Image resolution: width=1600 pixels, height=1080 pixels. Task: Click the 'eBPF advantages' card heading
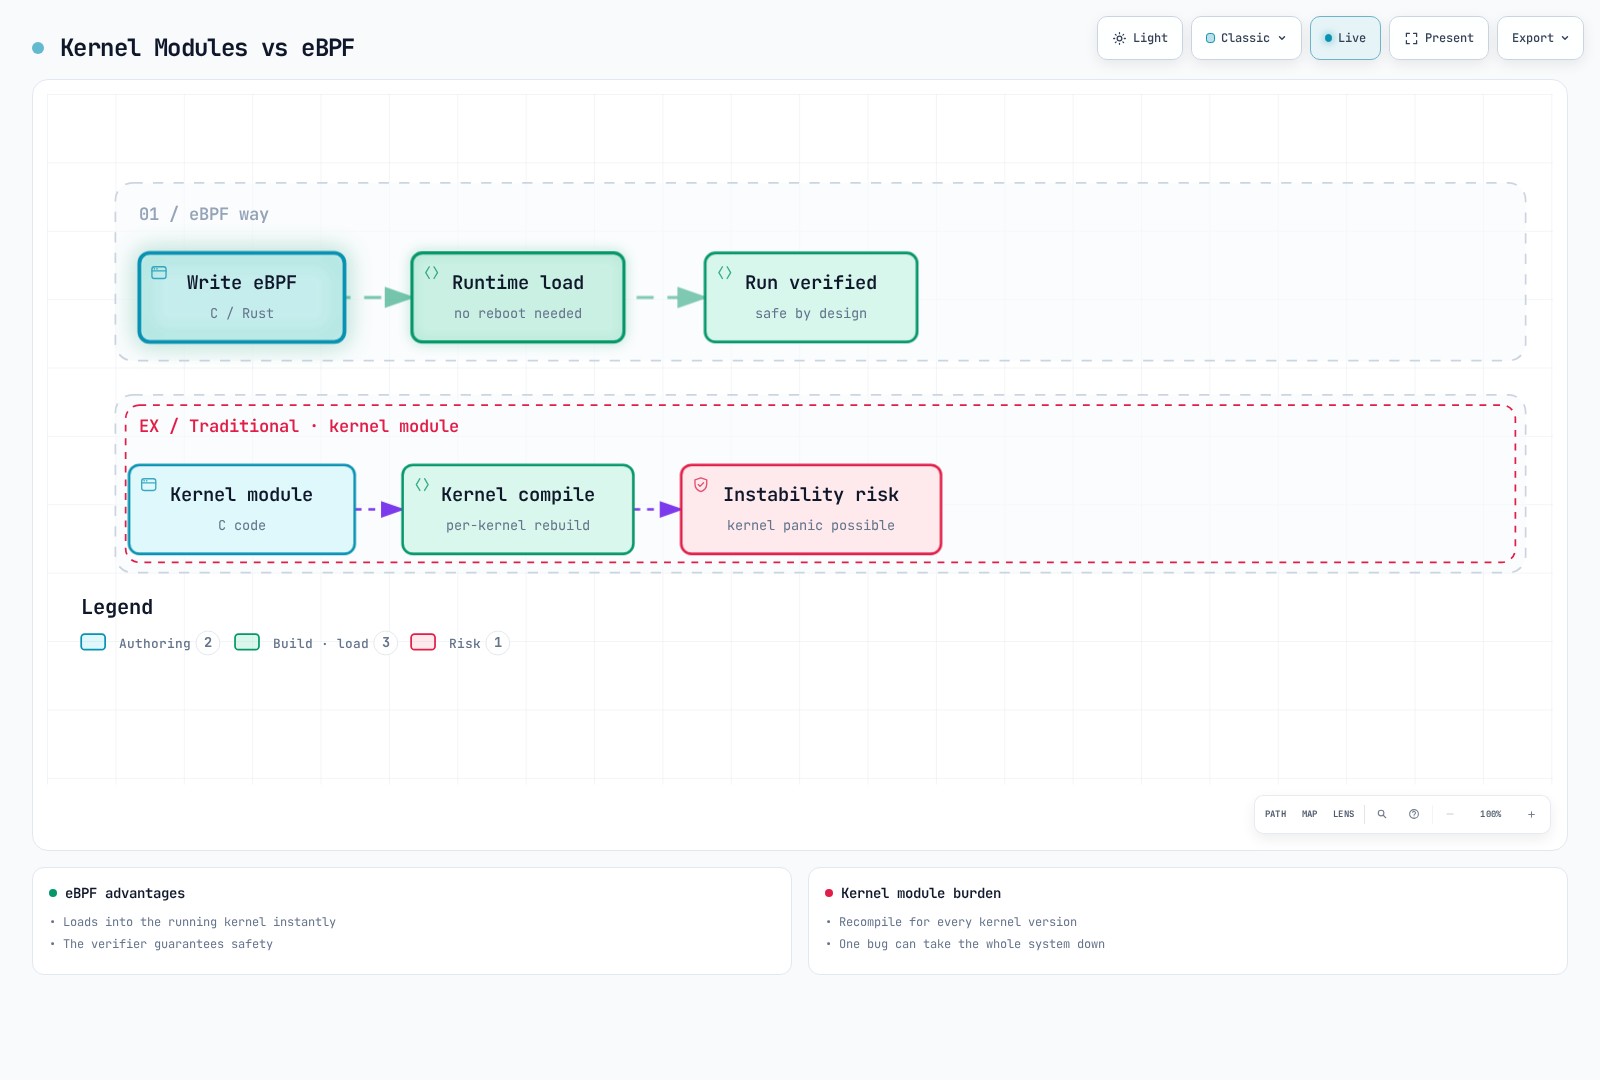[125, 893]
